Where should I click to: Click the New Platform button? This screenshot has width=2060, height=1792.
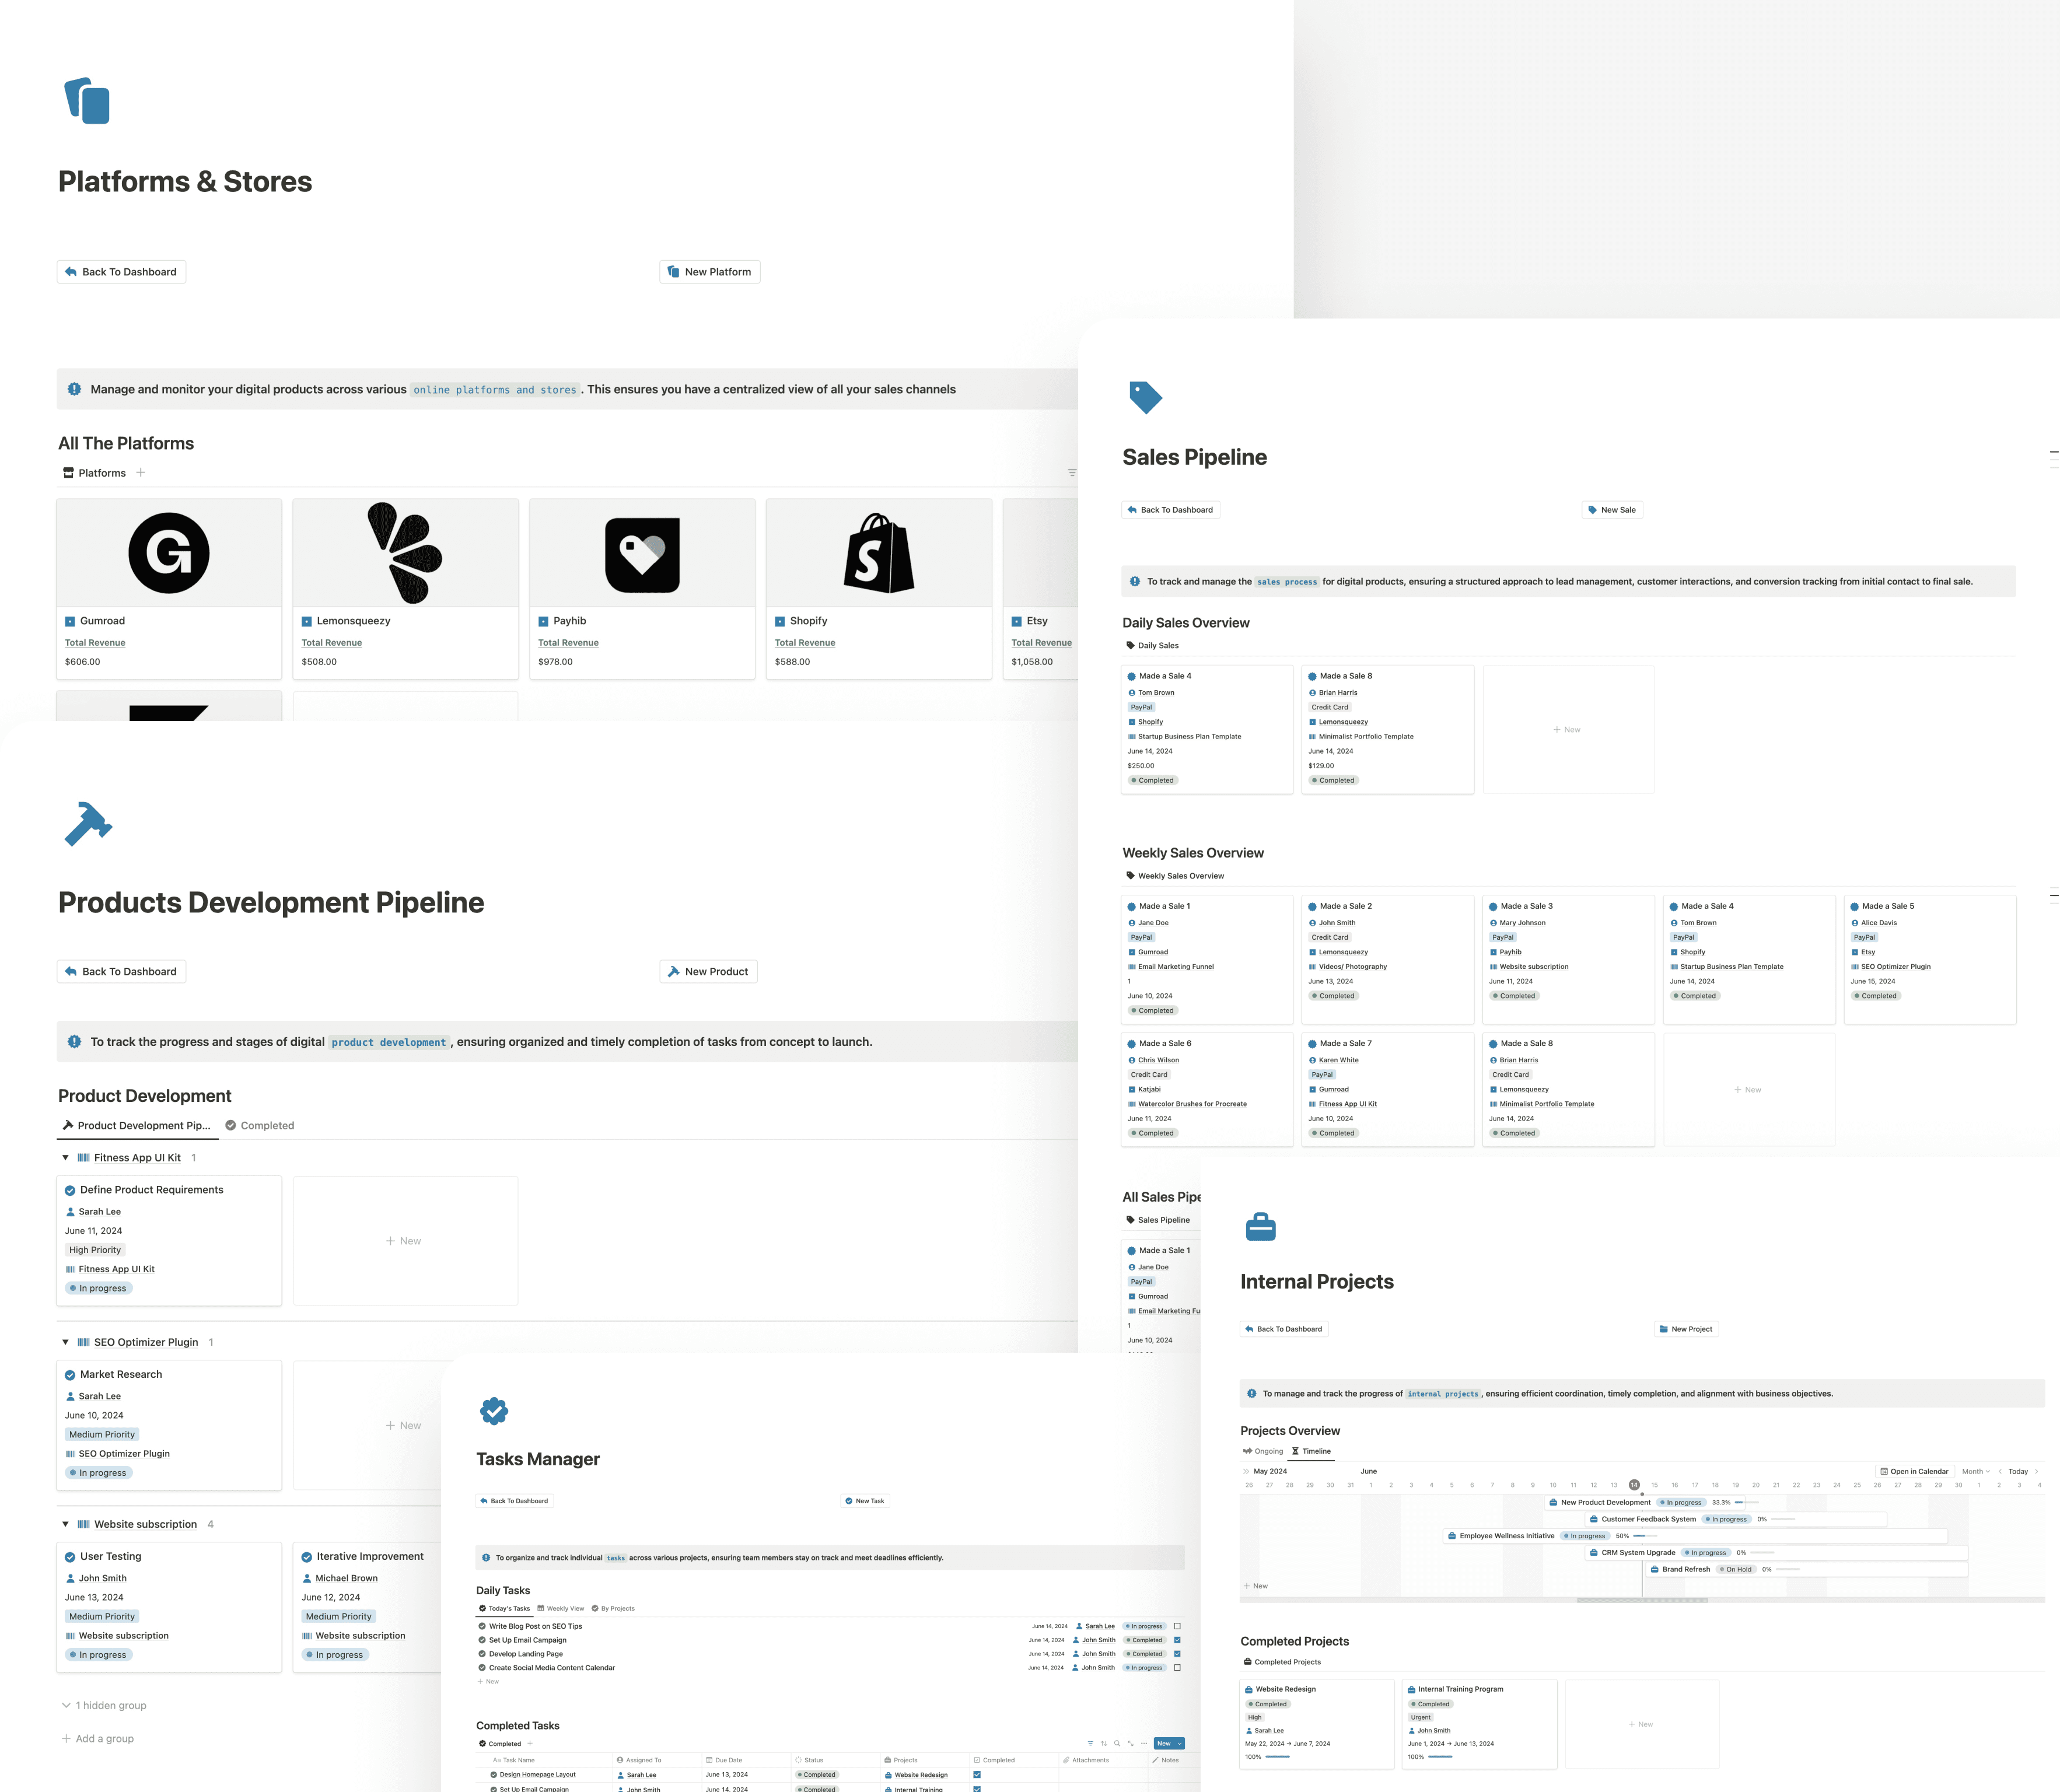tap(710, 272)
